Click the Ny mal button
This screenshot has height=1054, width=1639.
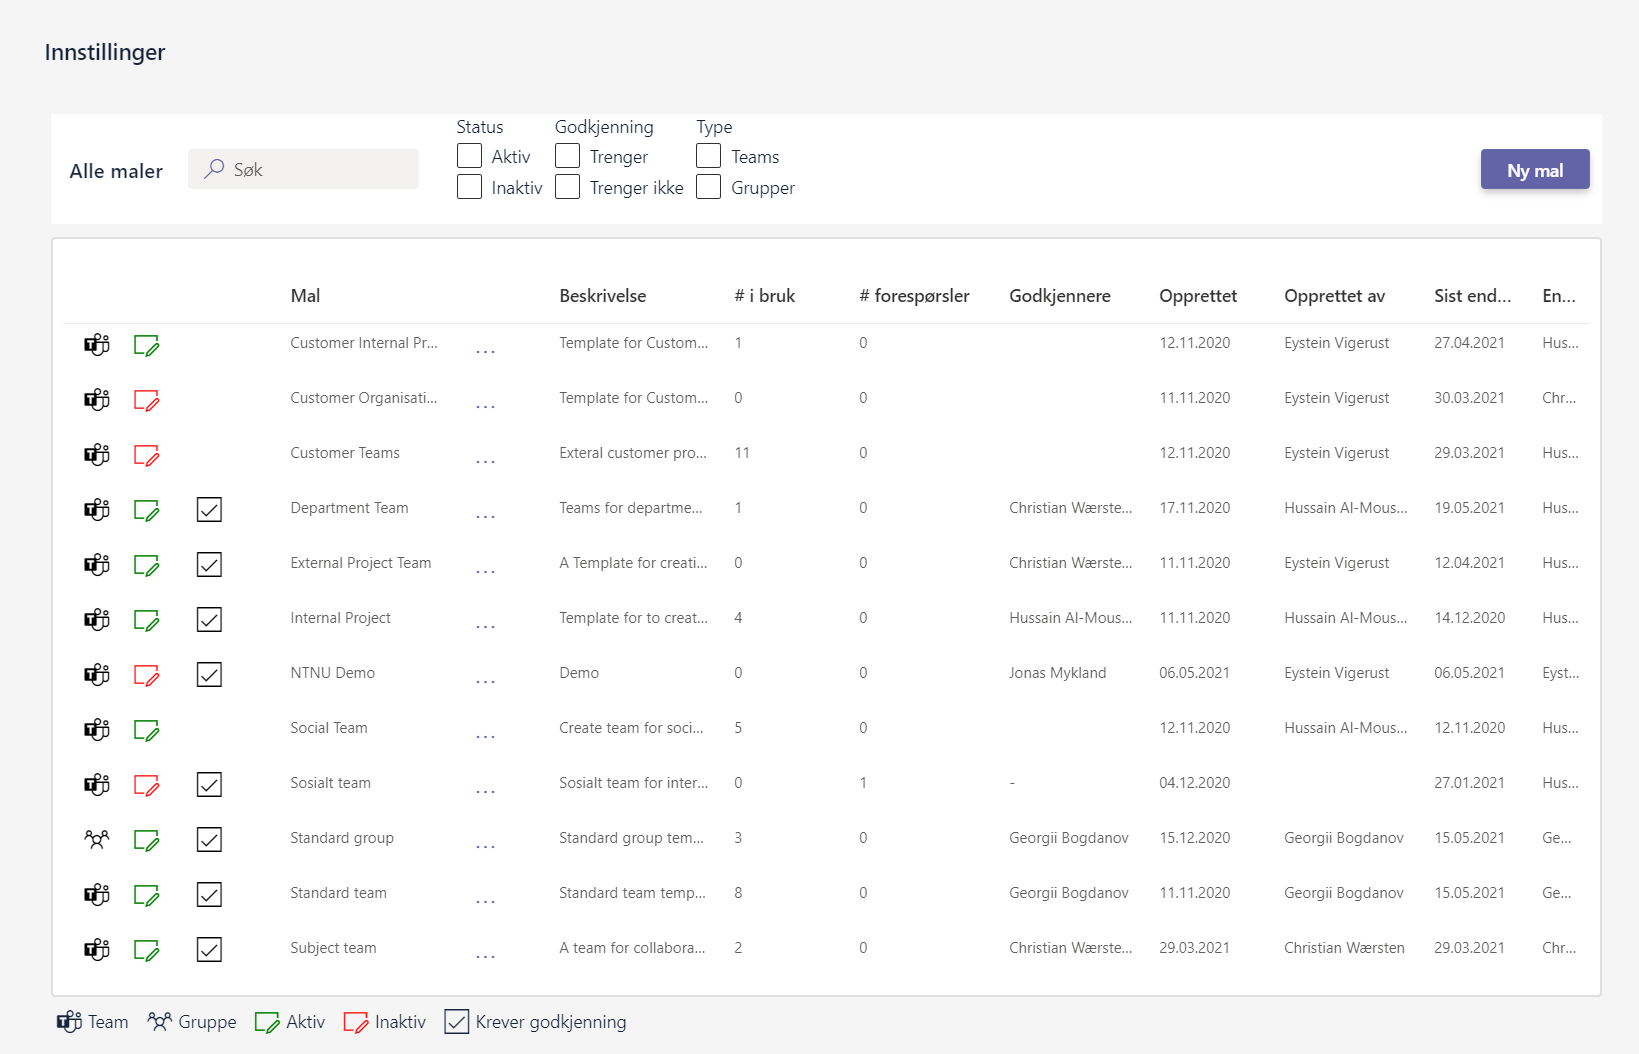point(1535,169)
